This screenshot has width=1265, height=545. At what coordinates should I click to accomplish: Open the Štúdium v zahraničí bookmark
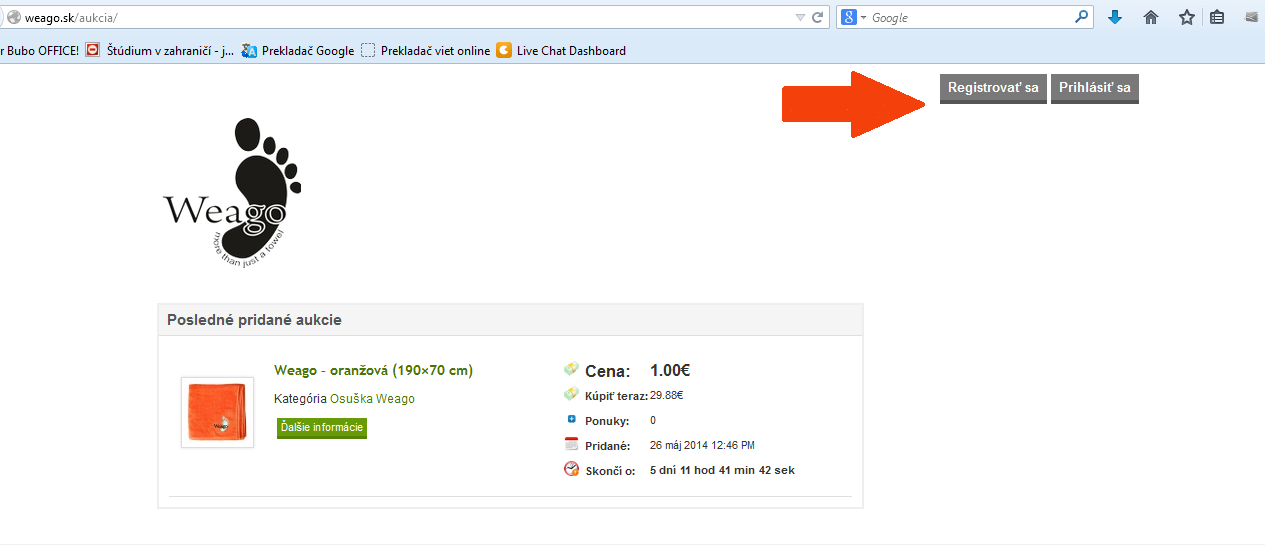click(x=160, y=51)
